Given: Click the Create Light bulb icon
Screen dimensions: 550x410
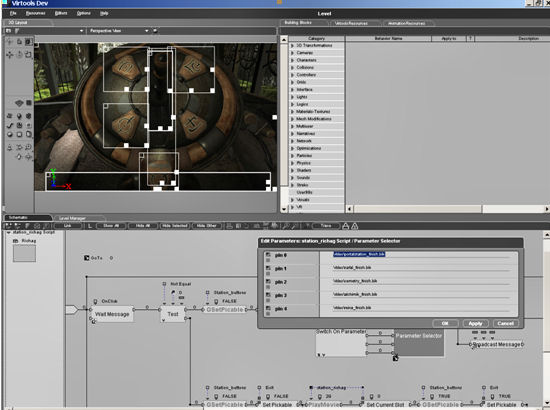Looking at the screenshot, I should point(19,116).
